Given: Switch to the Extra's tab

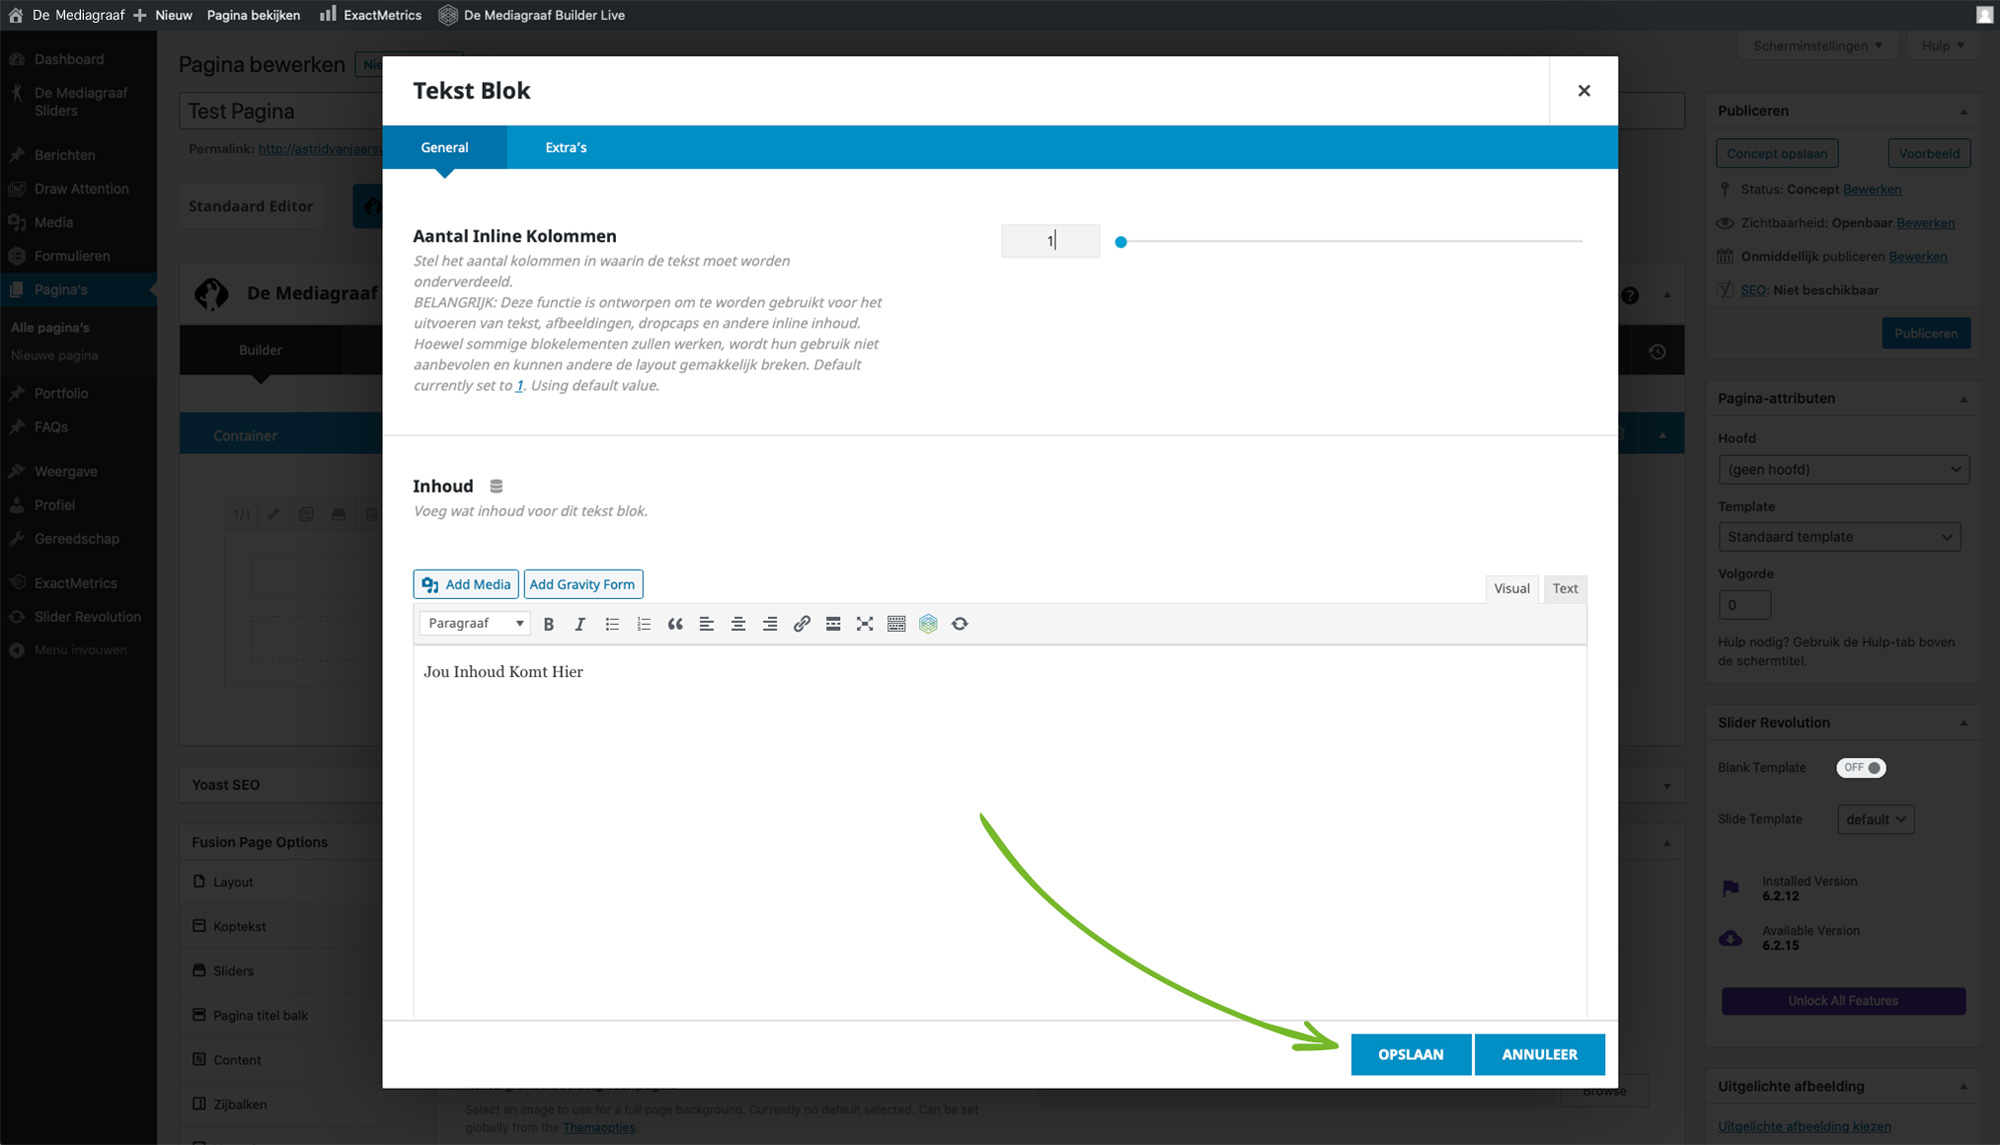Looking at the screenshot, I should [x=565, y=147].
